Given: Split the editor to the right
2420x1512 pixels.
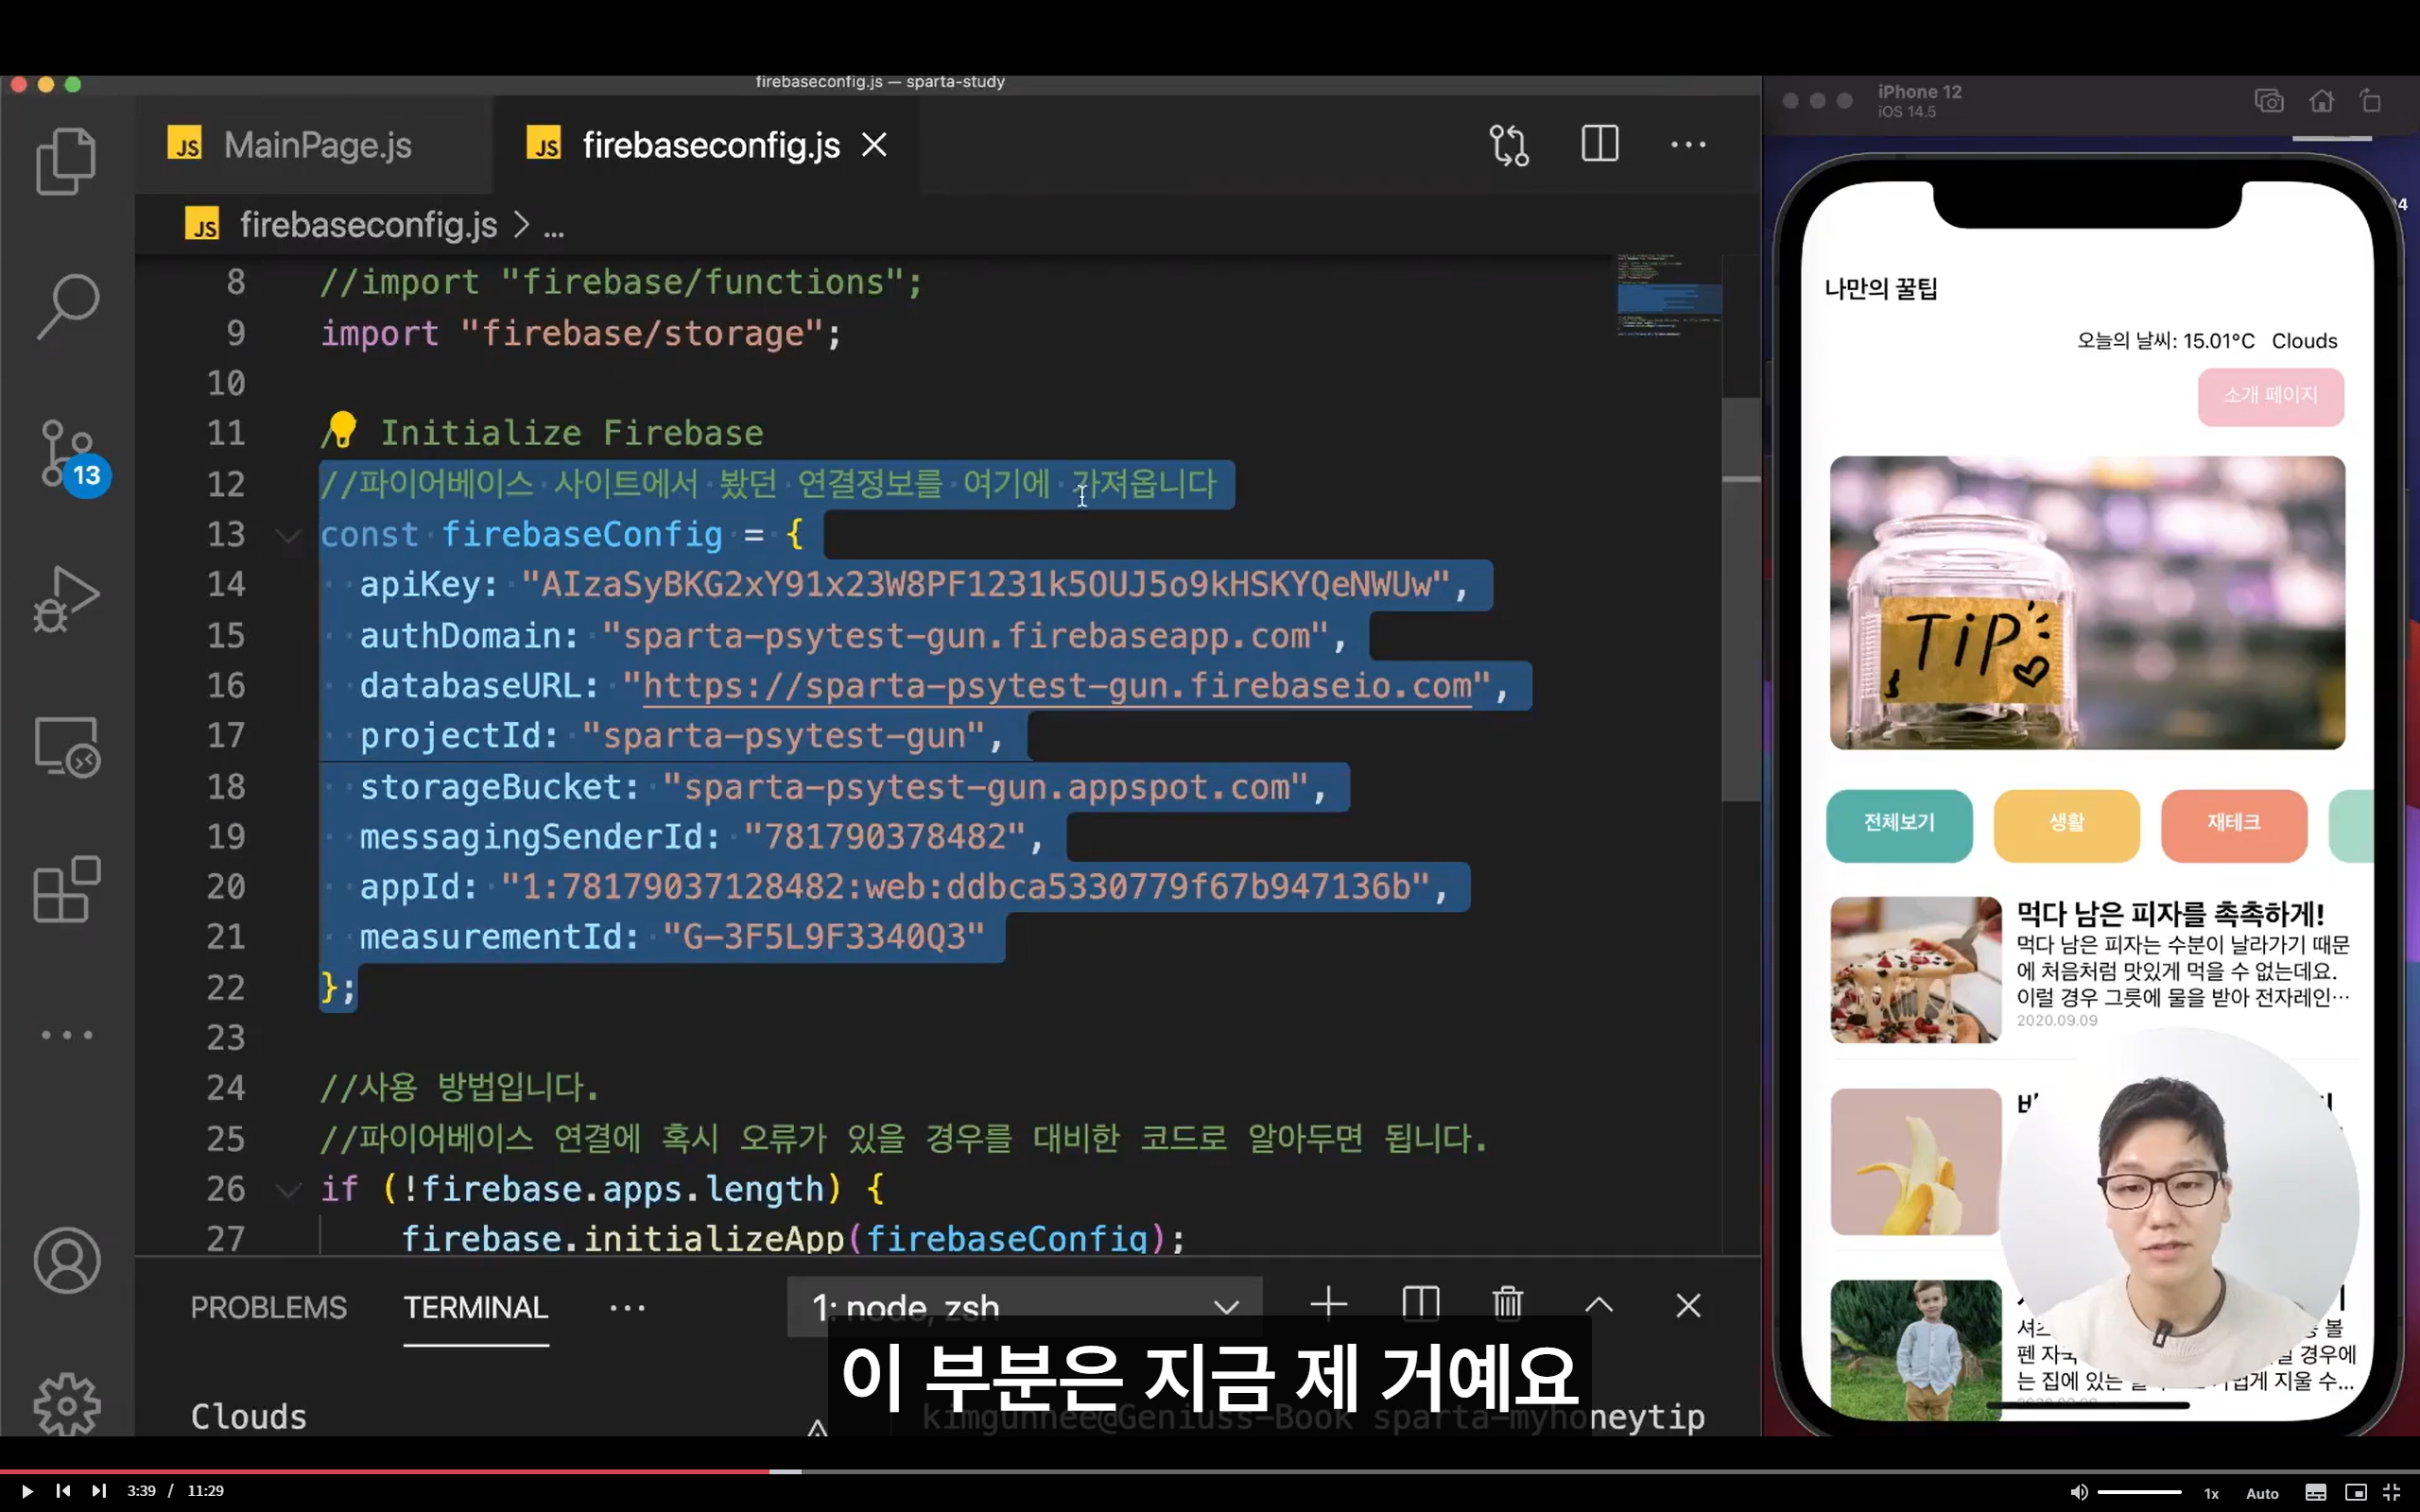Looking at the screenshot, I should point(1600,144).
